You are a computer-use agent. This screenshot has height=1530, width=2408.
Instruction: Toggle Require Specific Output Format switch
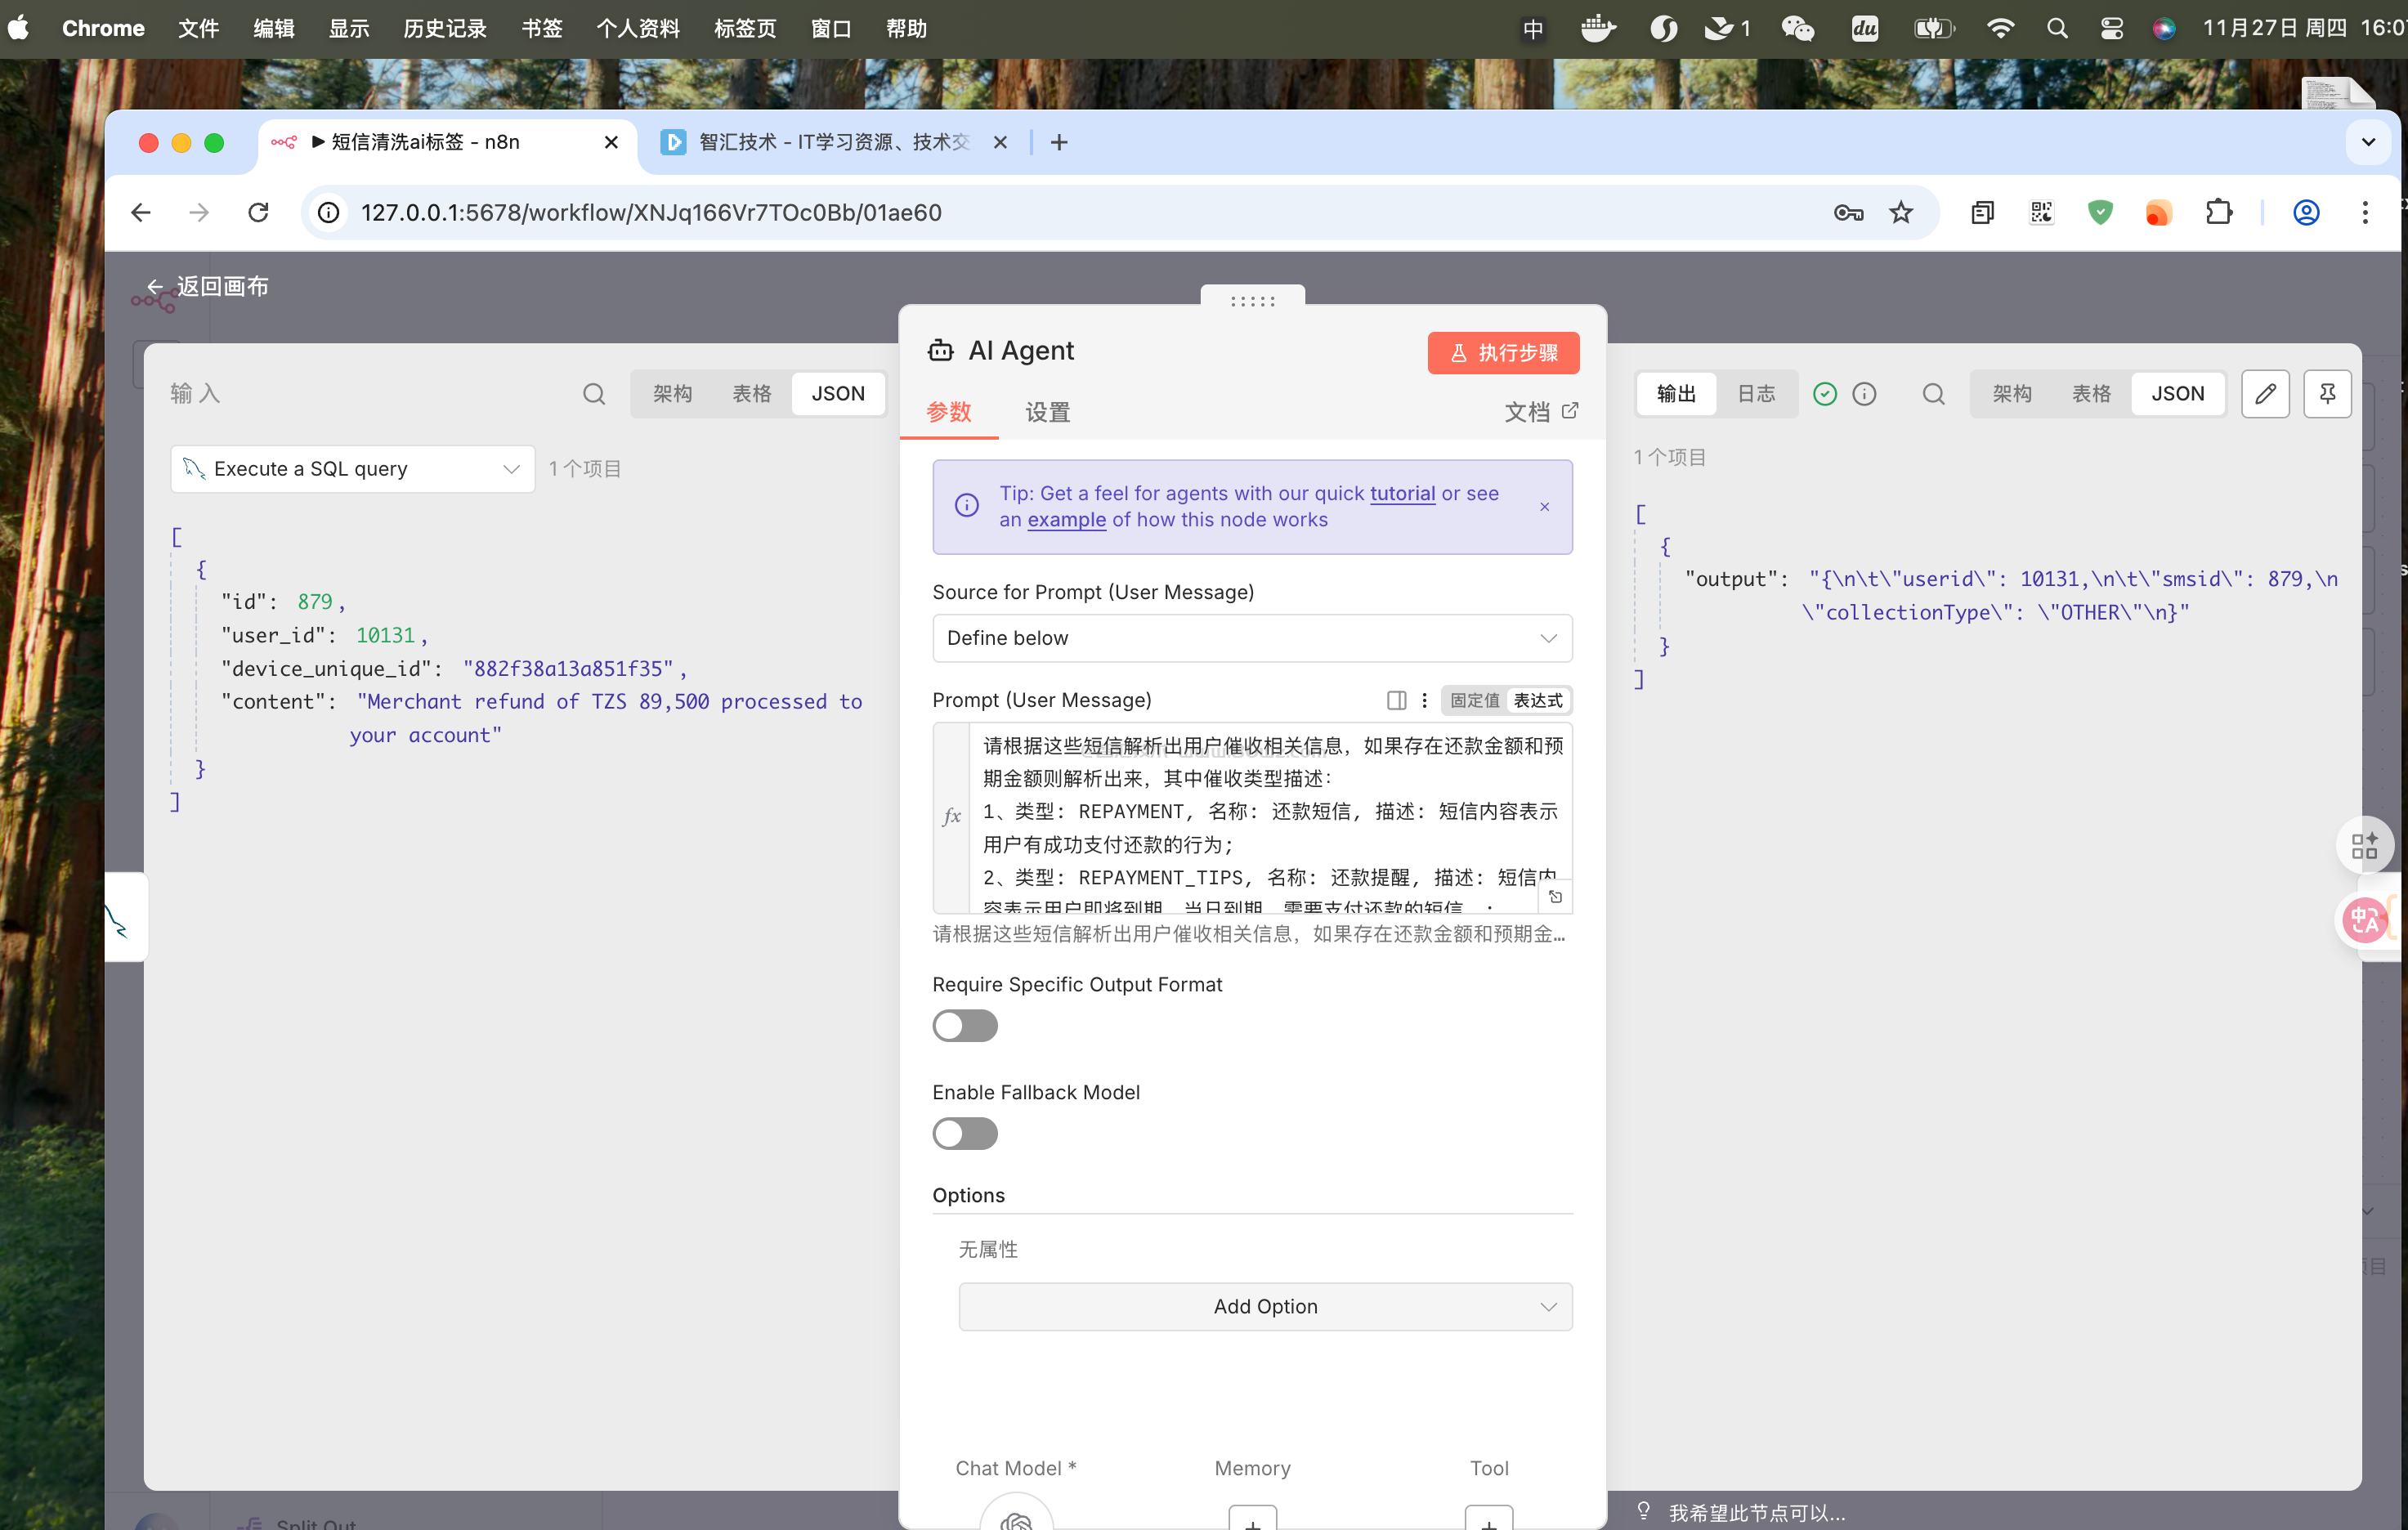[965, 1025]
